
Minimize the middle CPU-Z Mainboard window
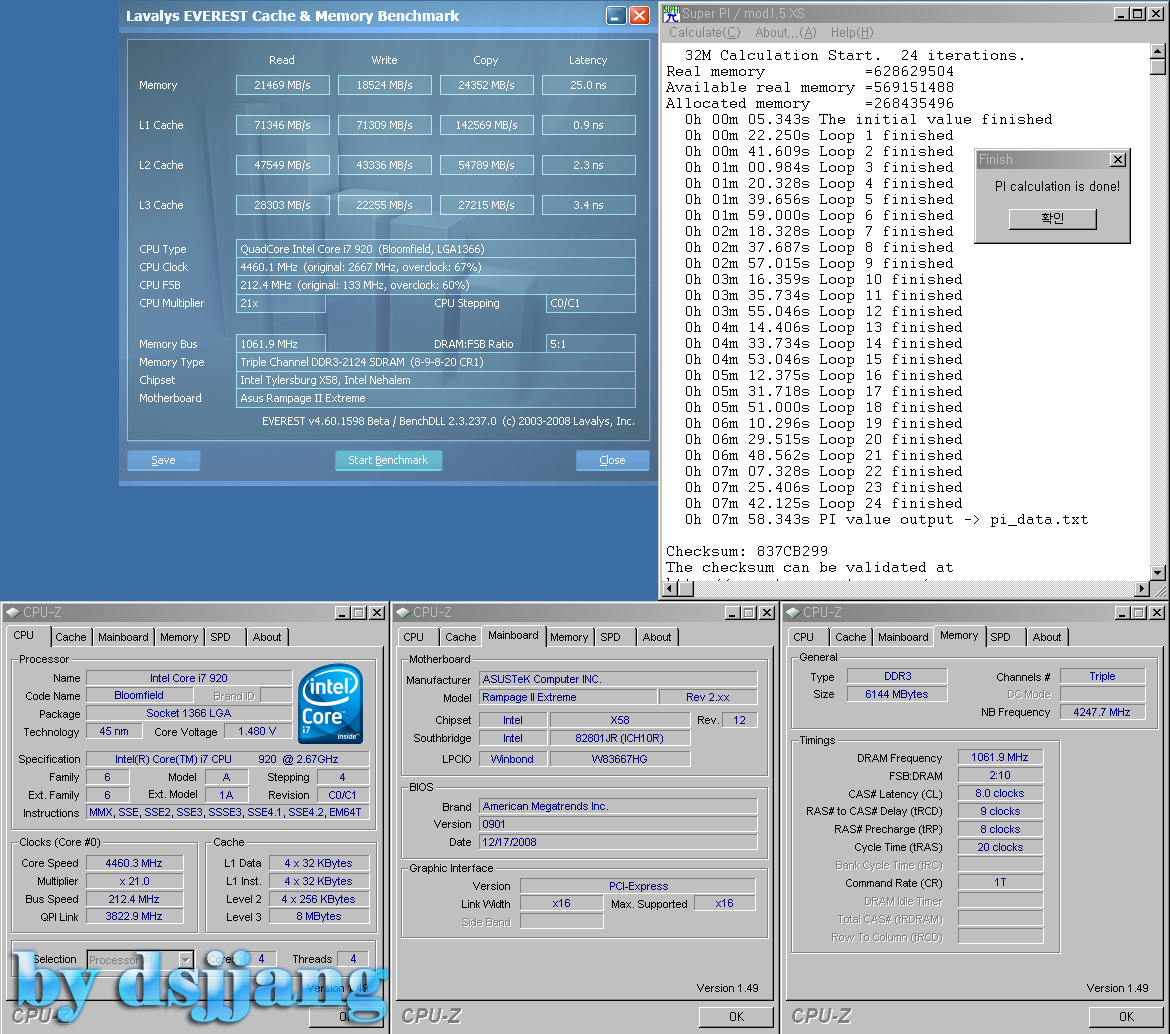(x=733, y=612)
